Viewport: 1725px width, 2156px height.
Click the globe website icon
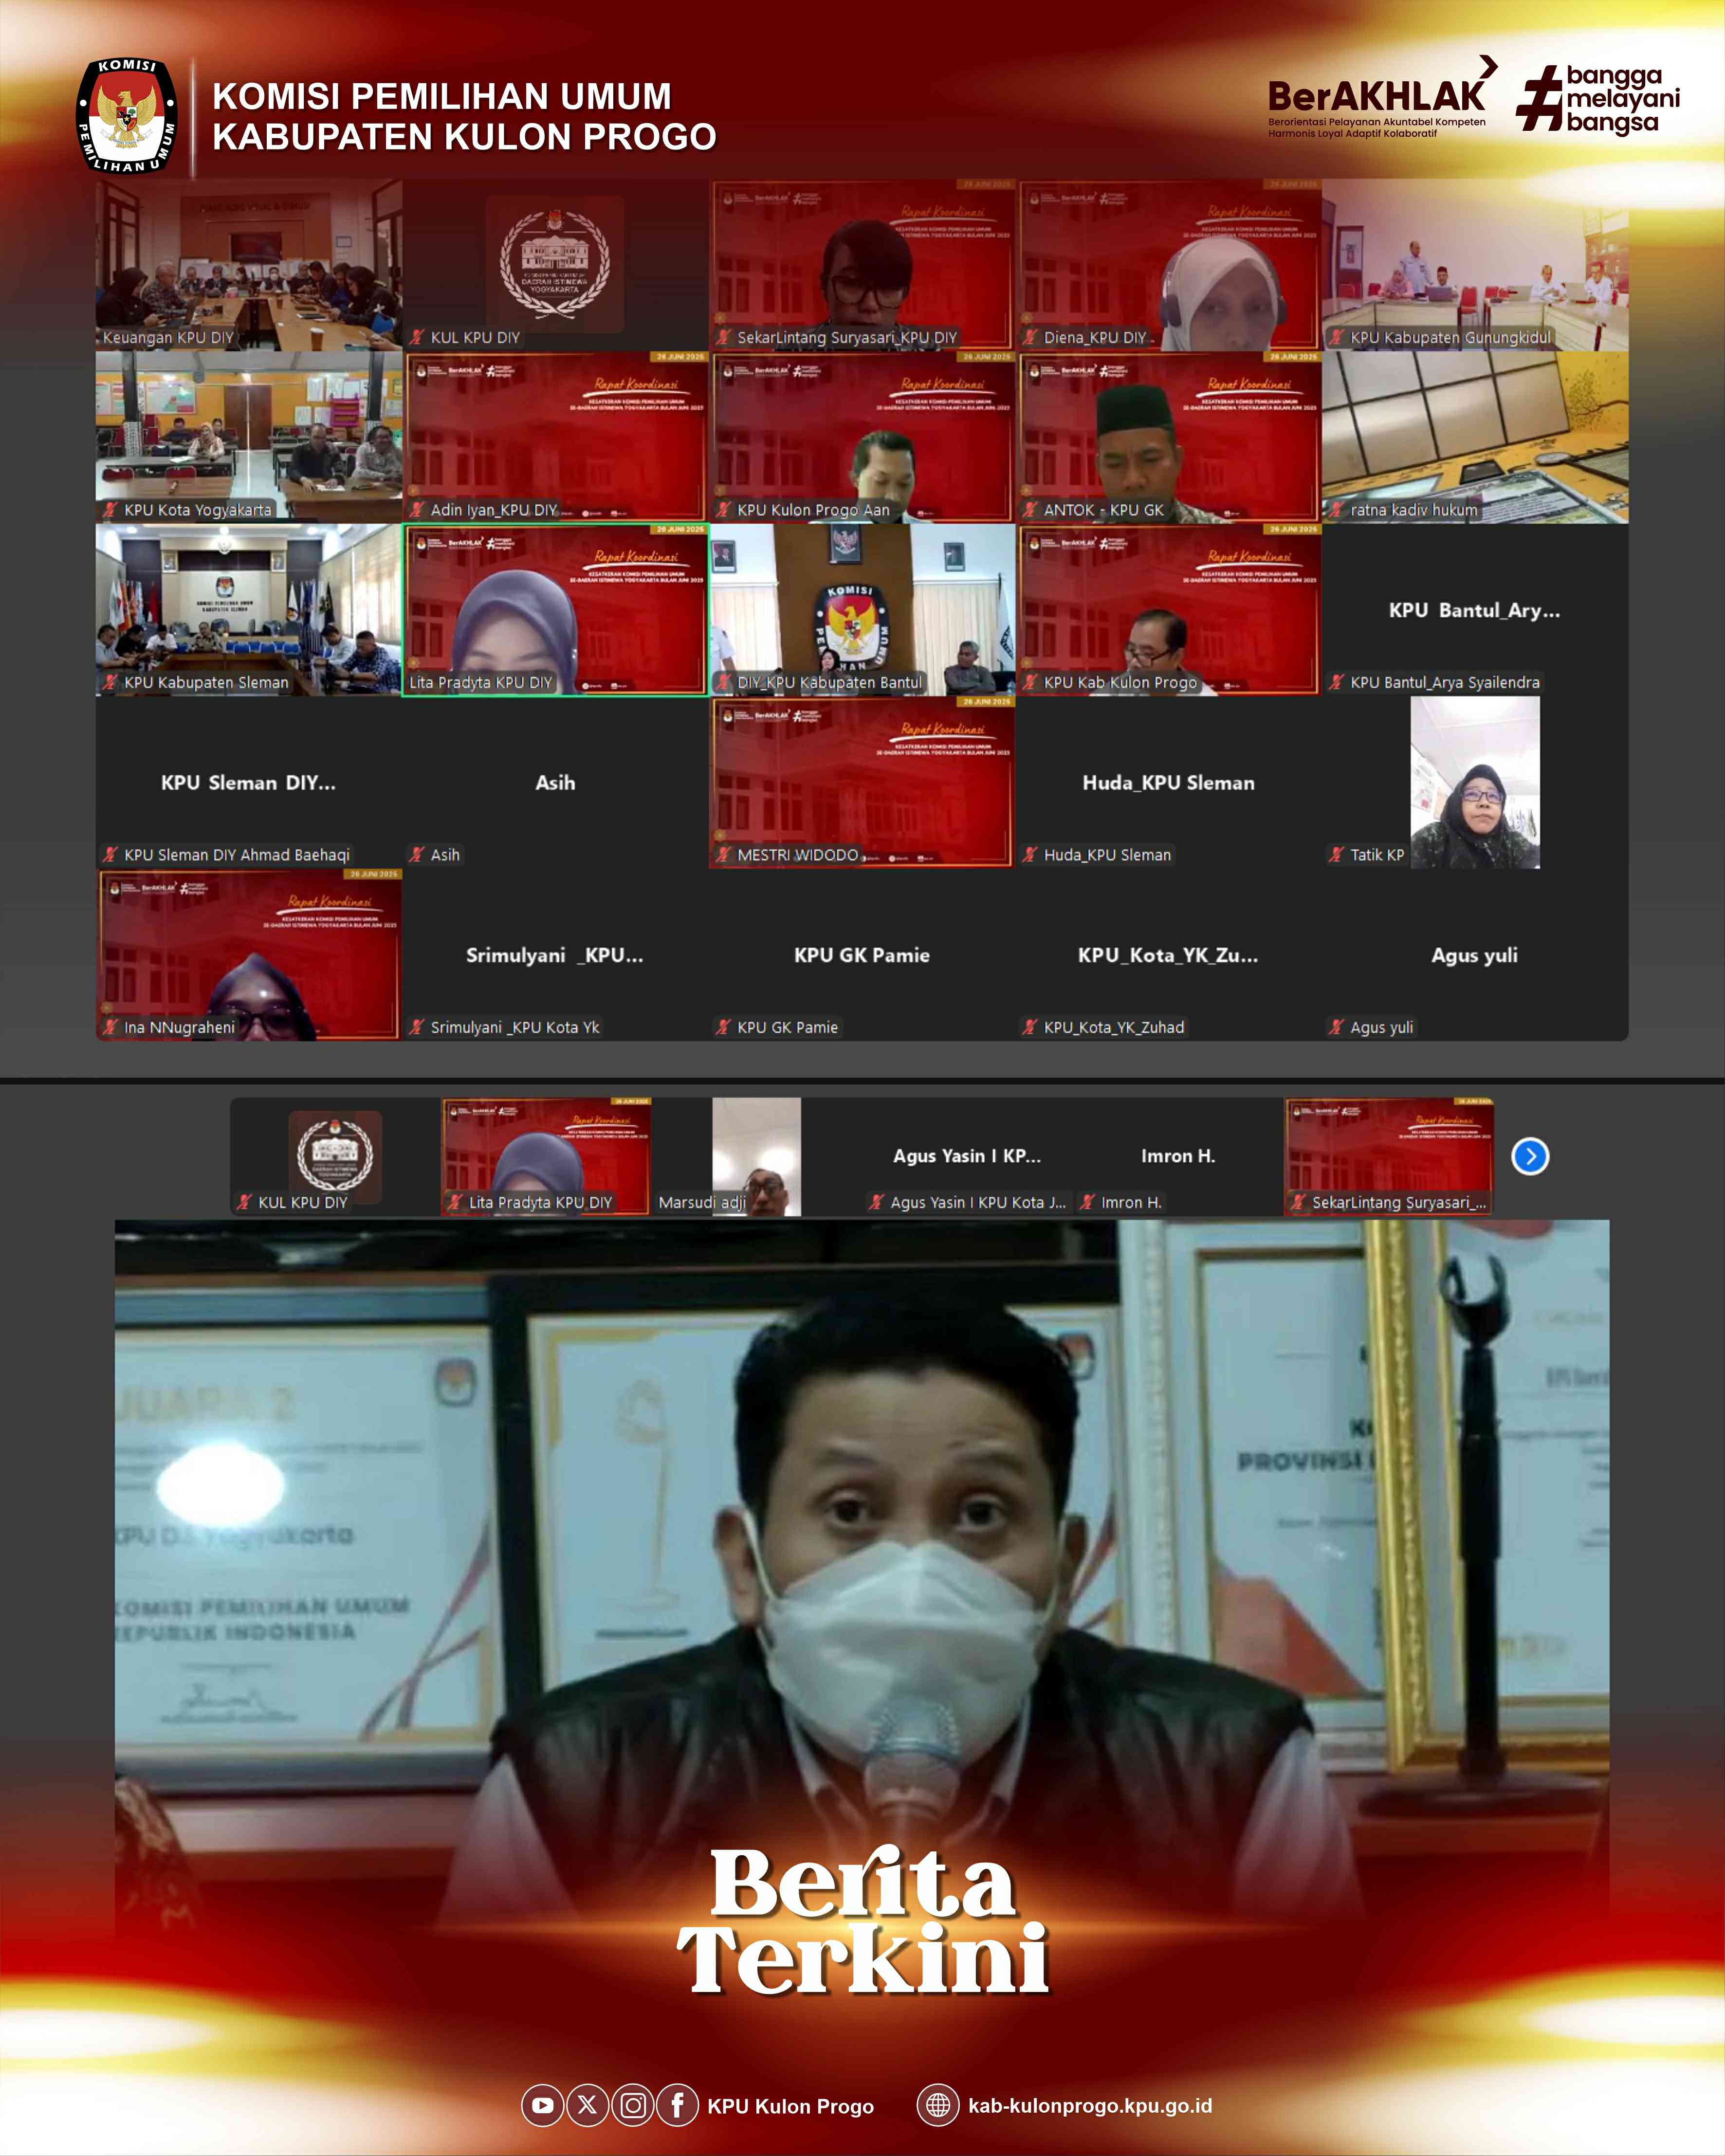[x=937, y=2105]
